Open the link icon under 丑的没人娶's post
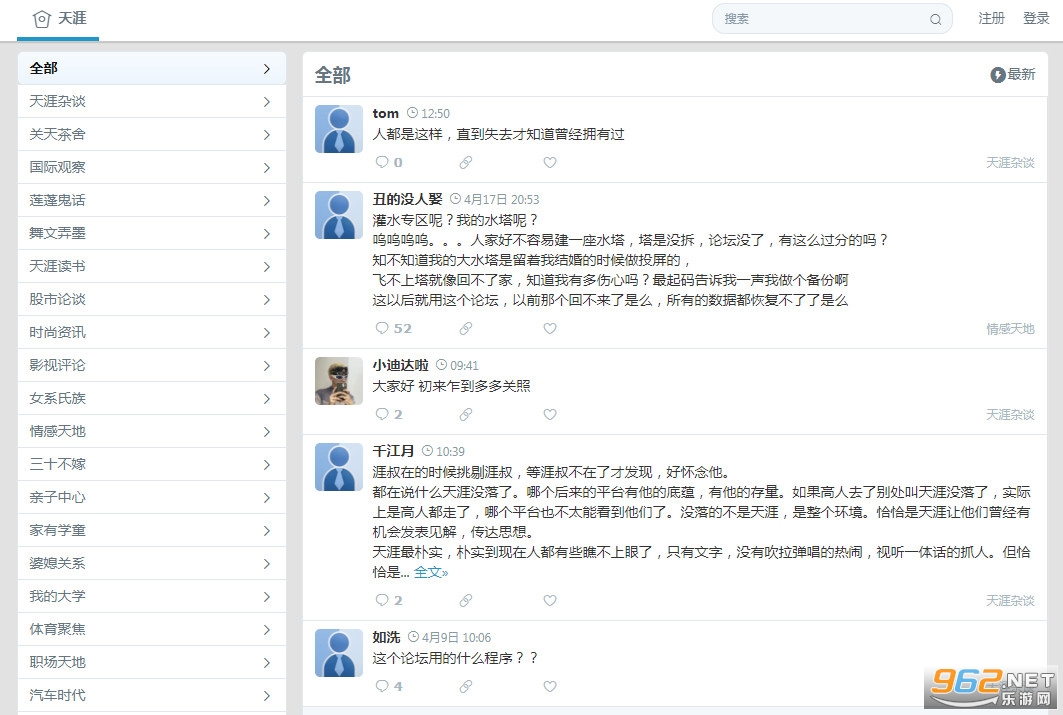Viewport: 1063px width, 715px height. (x=466, y=327)
